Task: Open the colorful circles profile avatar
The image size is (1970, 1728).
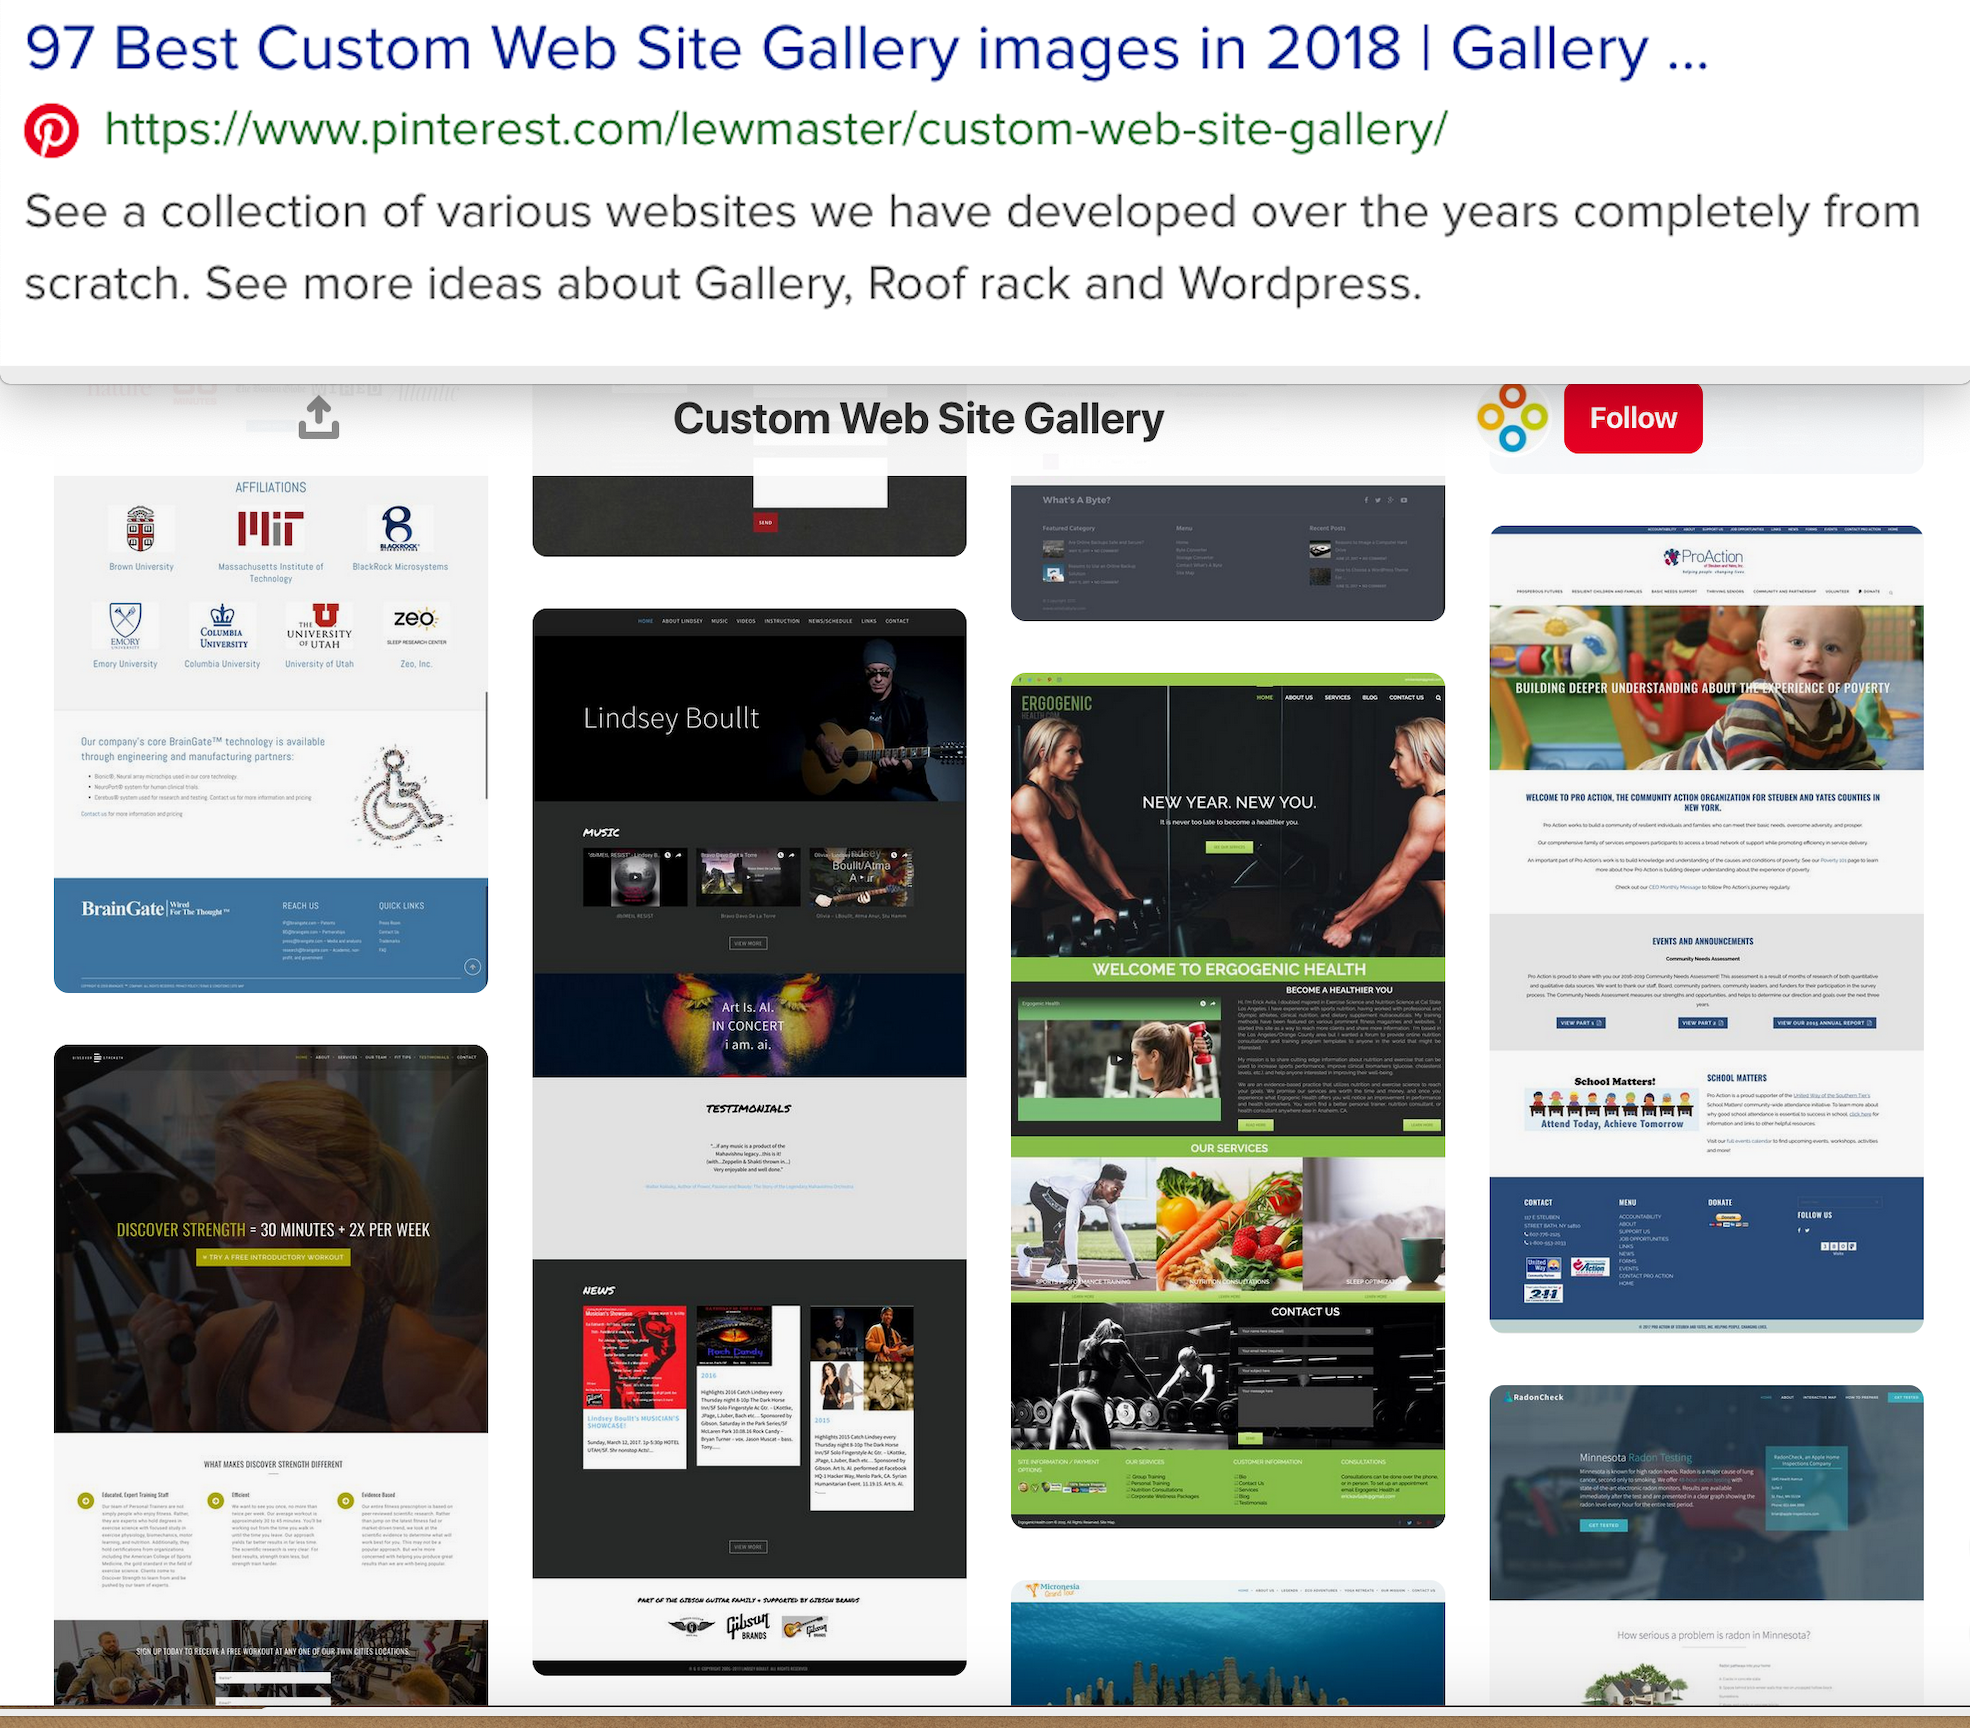Action: click(1512, 417)
